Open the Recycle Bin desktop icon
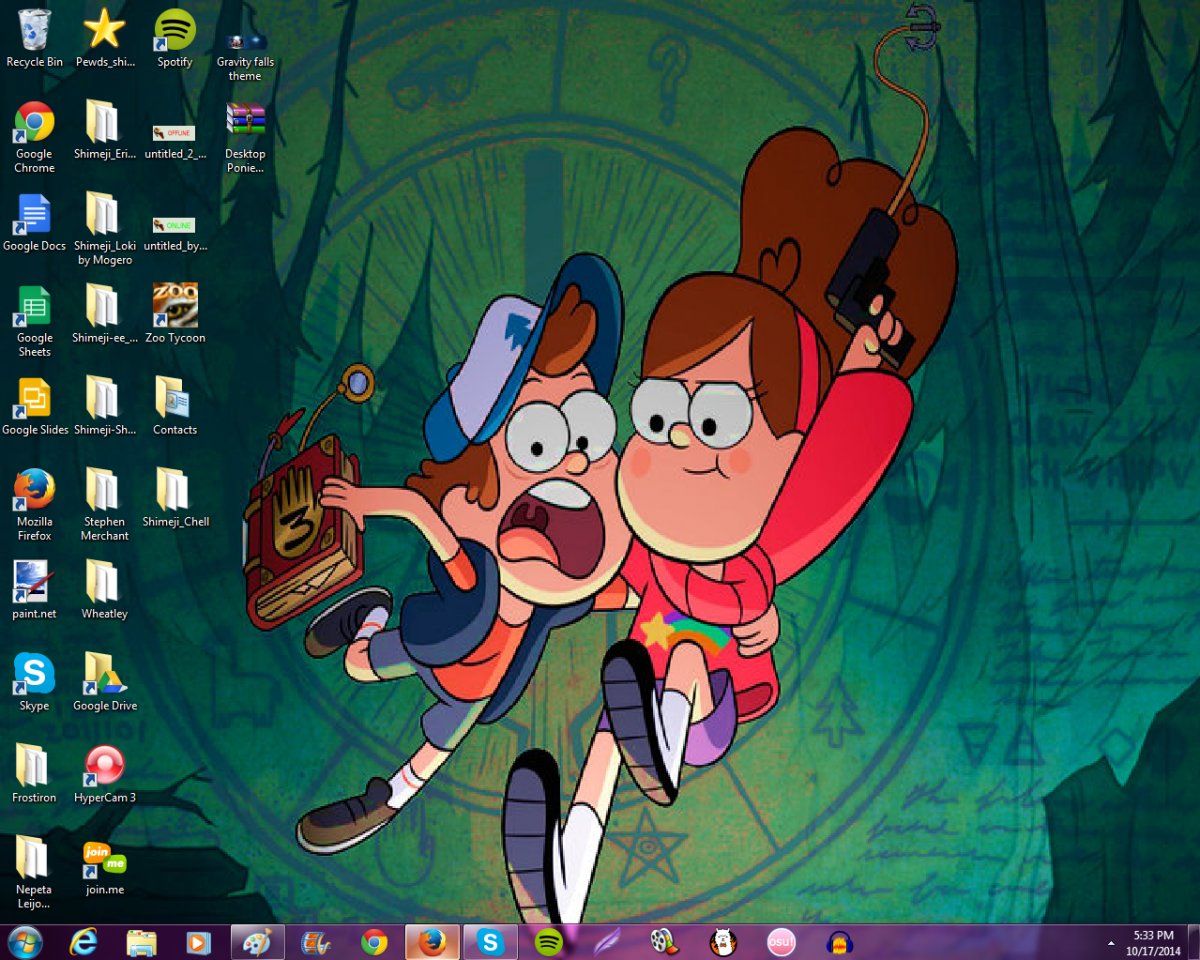Screen dimensions: 1200x960 pos(34,30)
